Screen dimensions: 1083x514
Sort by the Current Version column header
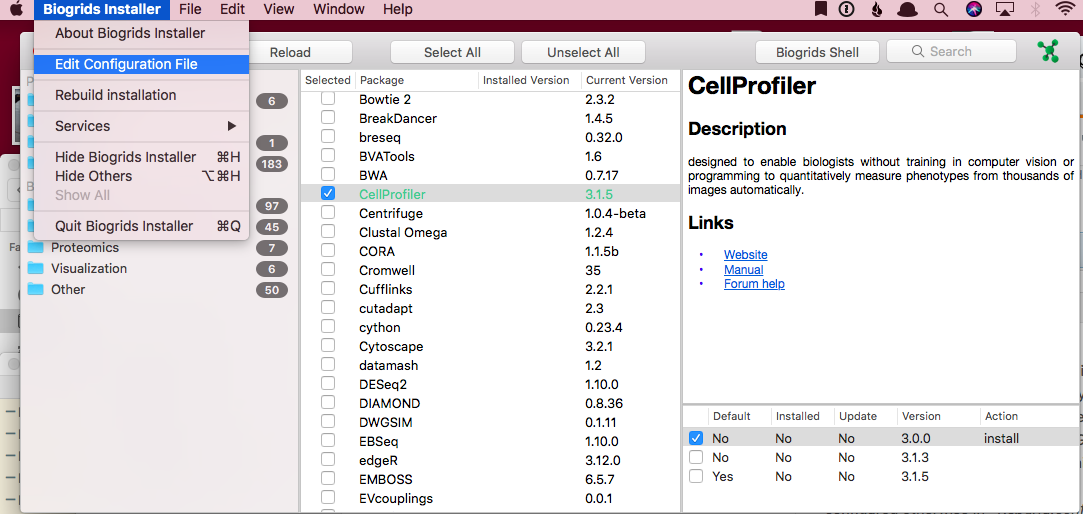pos(626,80)
